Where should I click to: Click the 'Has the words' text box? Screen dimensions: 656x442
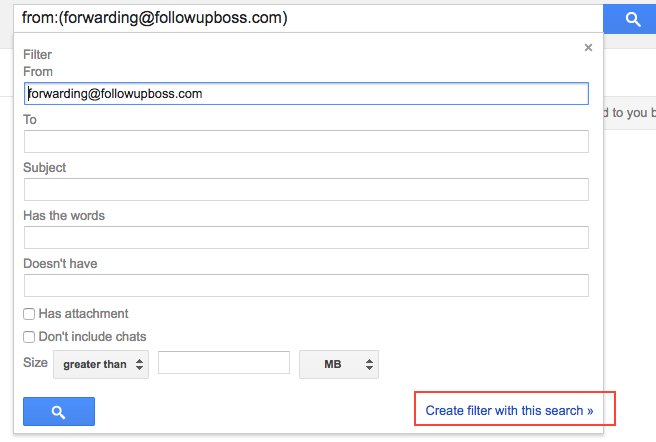tap(305, 237)
